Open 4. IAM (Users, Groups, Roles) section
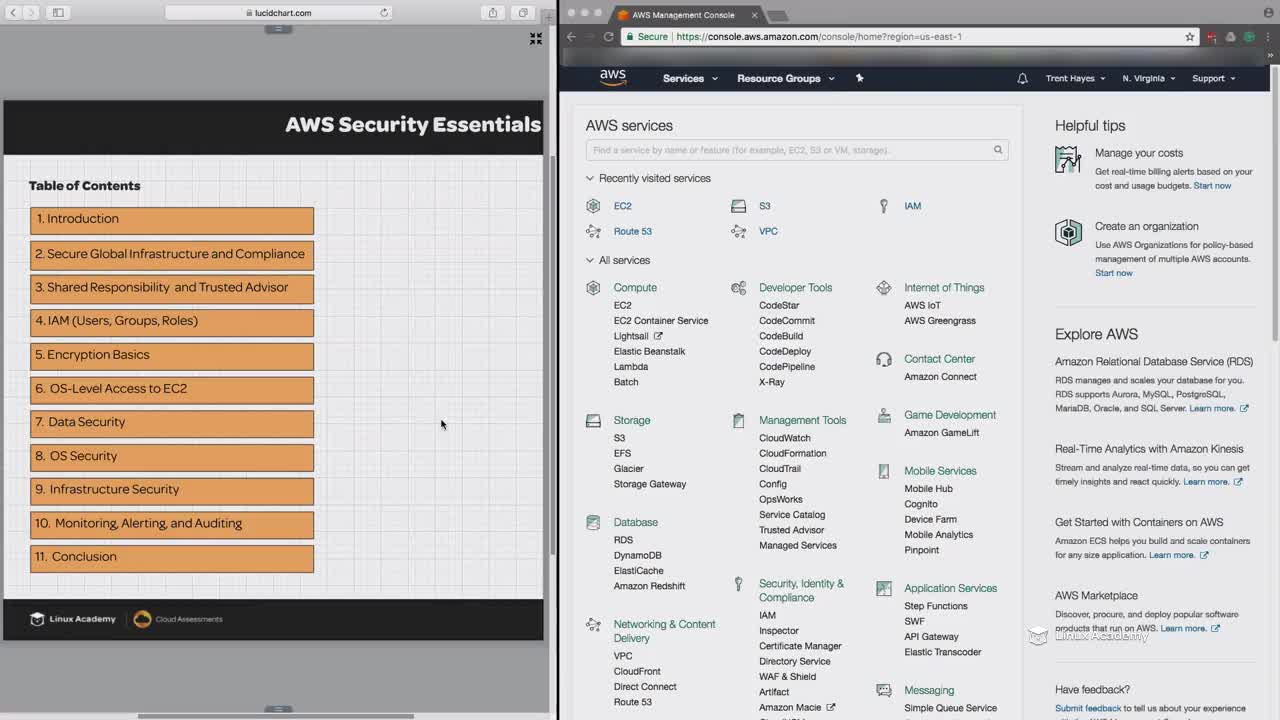The image size is (1280, 720). pos(172,322)
